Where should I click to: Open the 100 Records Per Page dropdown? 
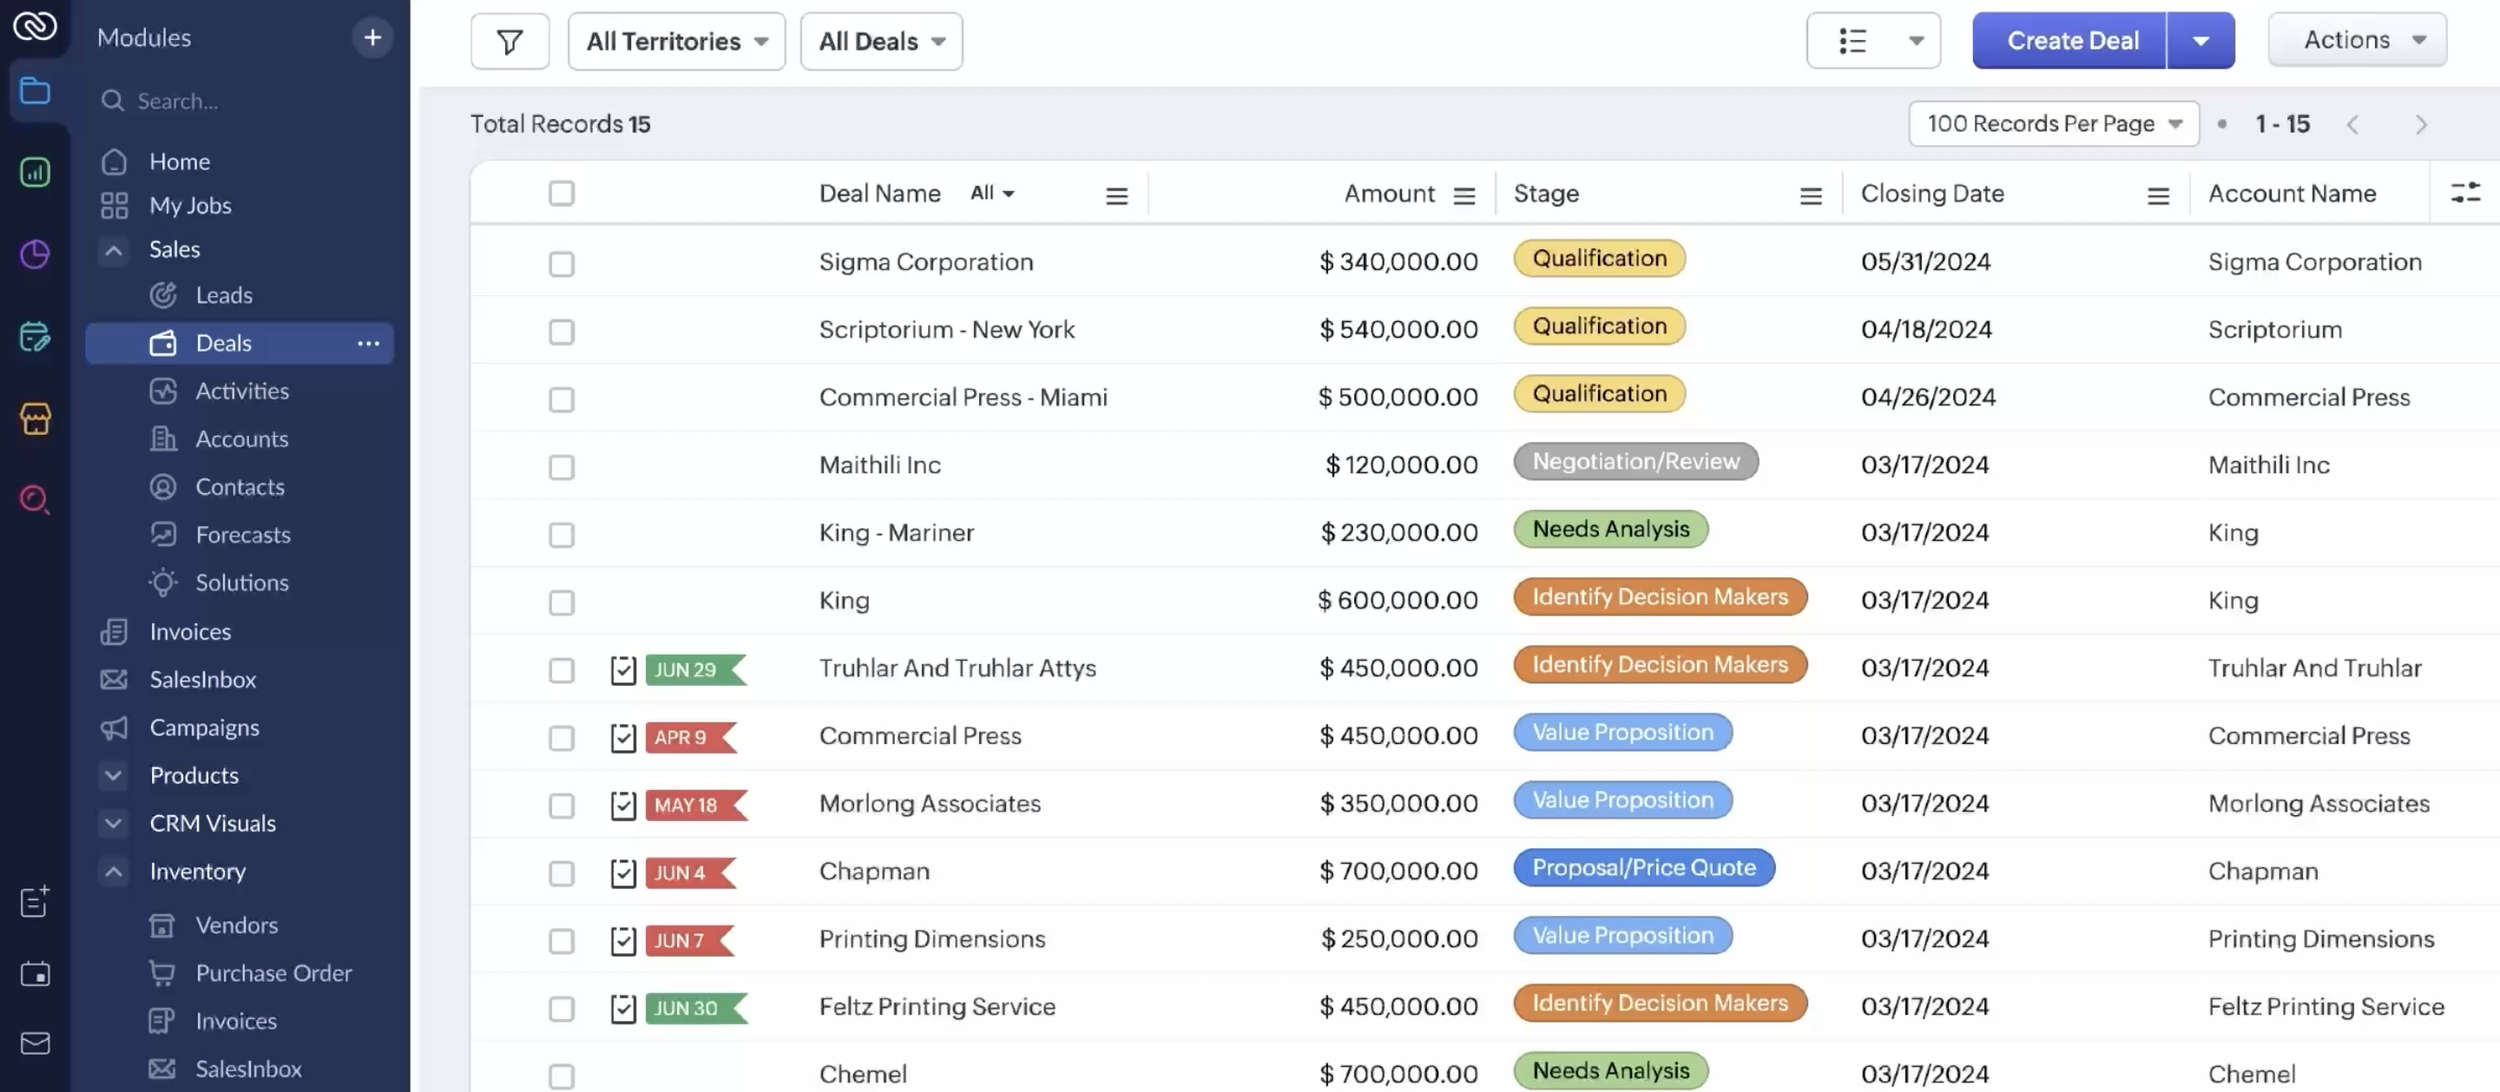pyautogui.click(x=2053, y=123)
